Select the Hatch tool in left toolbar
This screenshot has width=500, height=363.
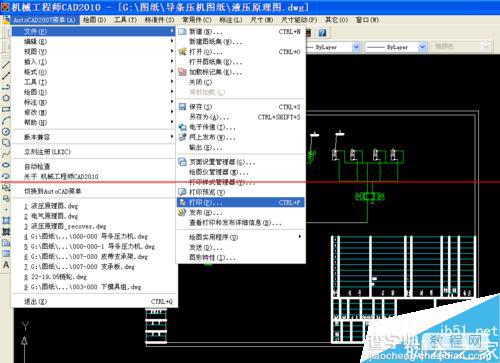(x=6, y=232)
